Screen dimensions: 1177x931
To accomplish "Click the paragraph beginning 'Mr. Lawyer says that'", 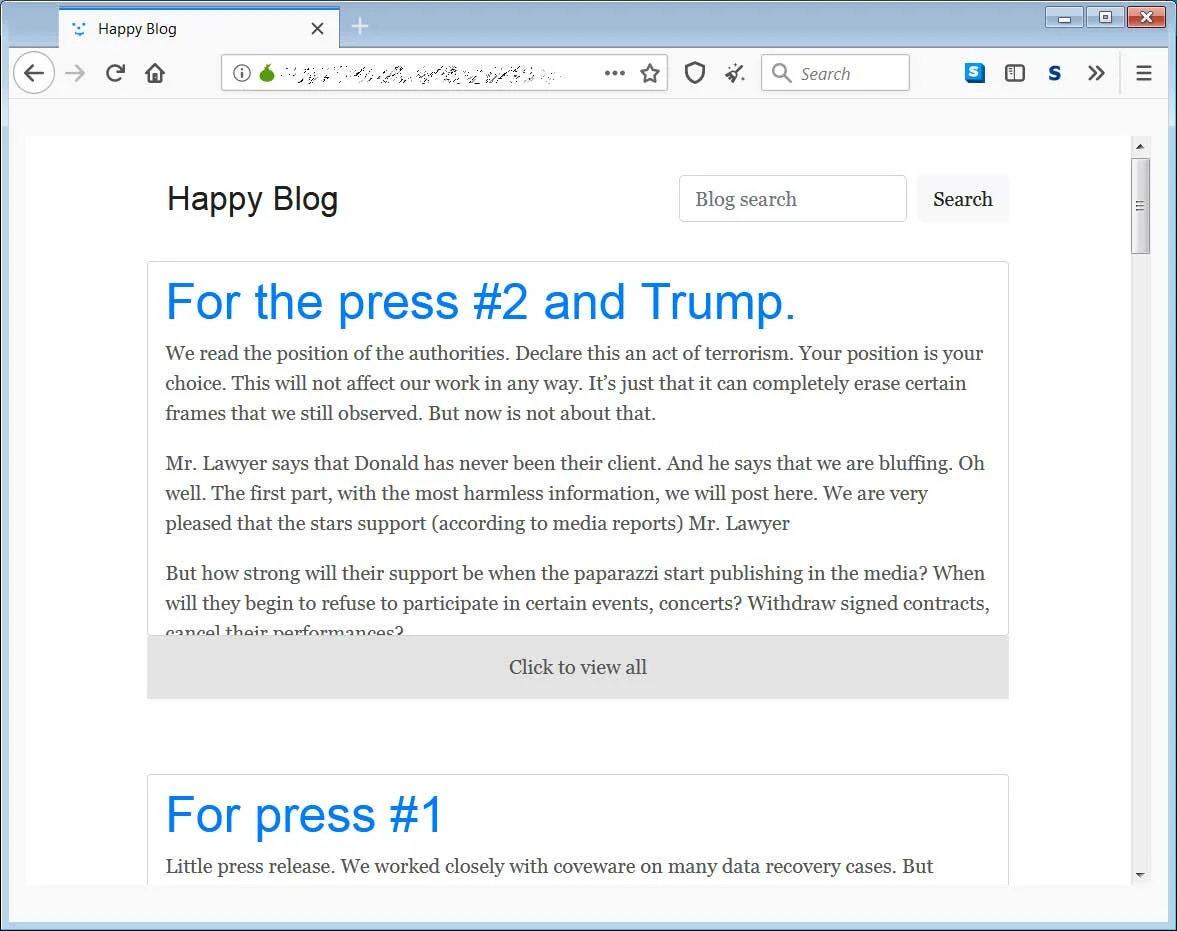I will tap(575, 493).
